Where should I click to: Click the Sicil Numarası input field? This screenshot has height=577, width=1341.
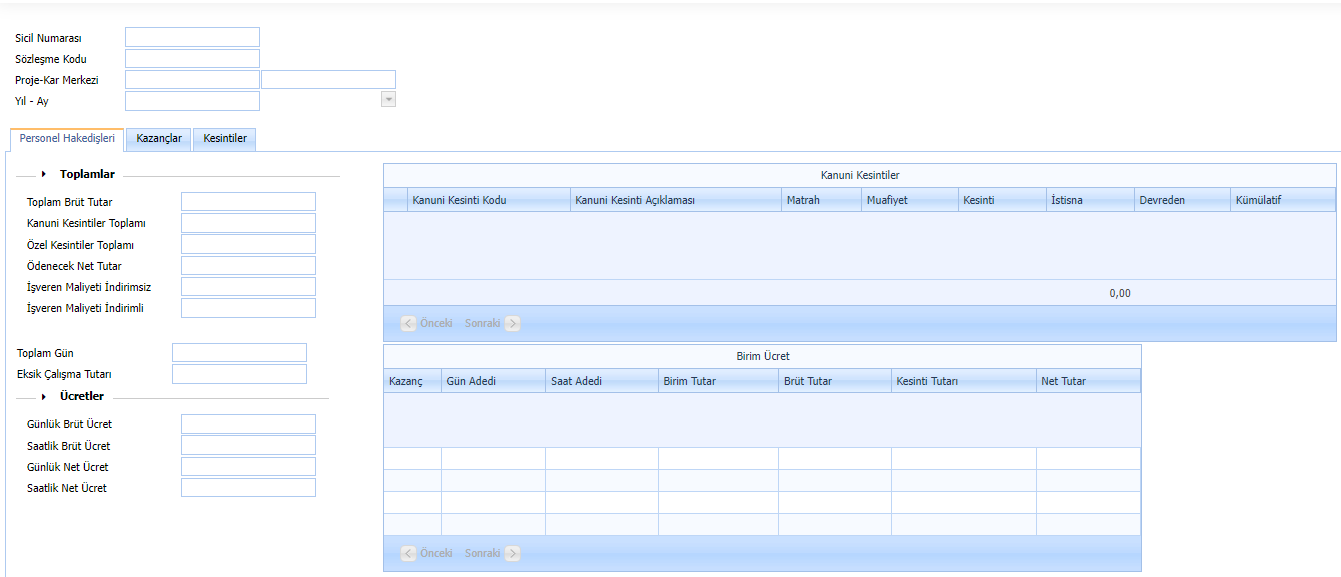pyautogui.click(x=192, y=37)
